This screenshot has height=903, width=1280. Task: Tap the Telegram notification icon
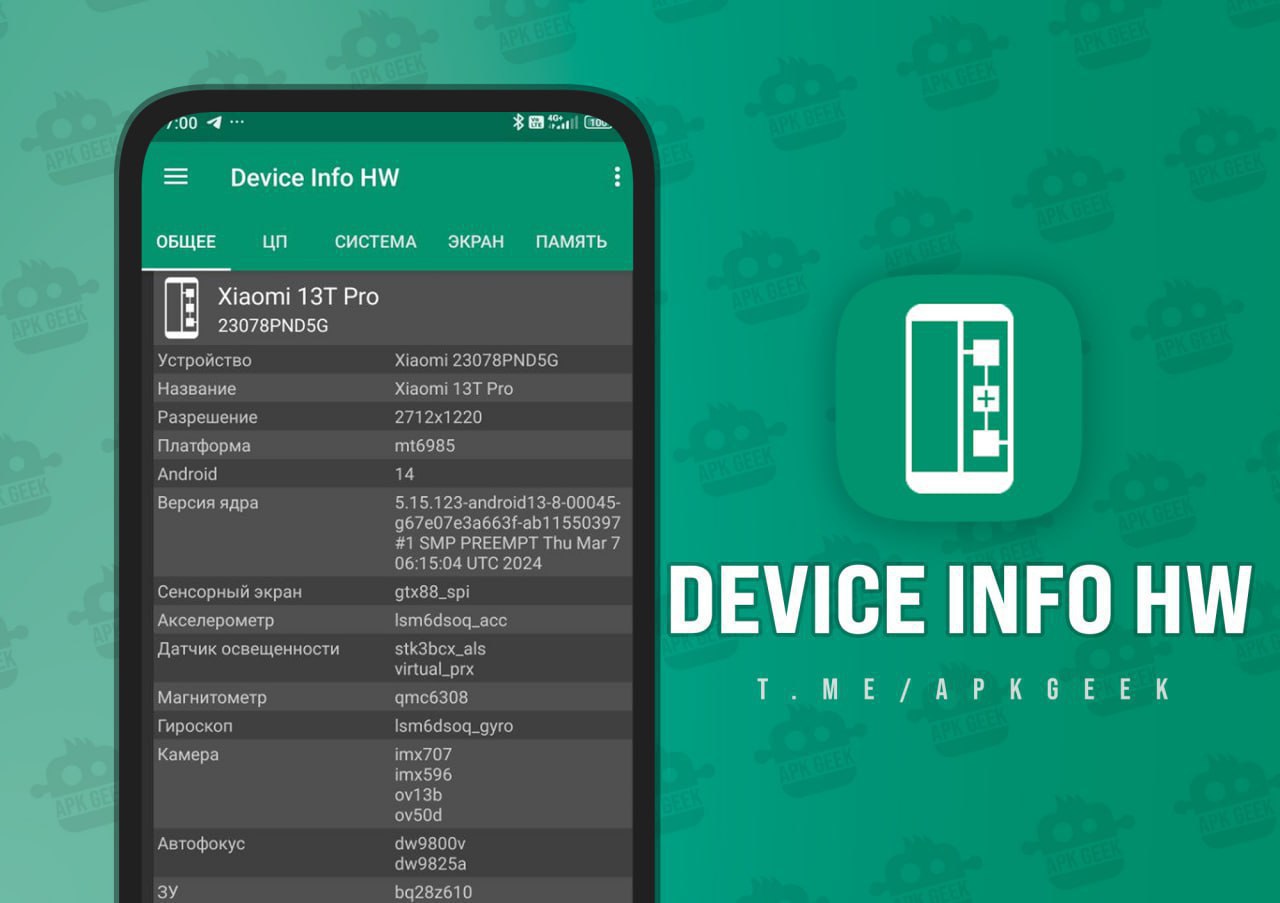[x=214, y=122]
